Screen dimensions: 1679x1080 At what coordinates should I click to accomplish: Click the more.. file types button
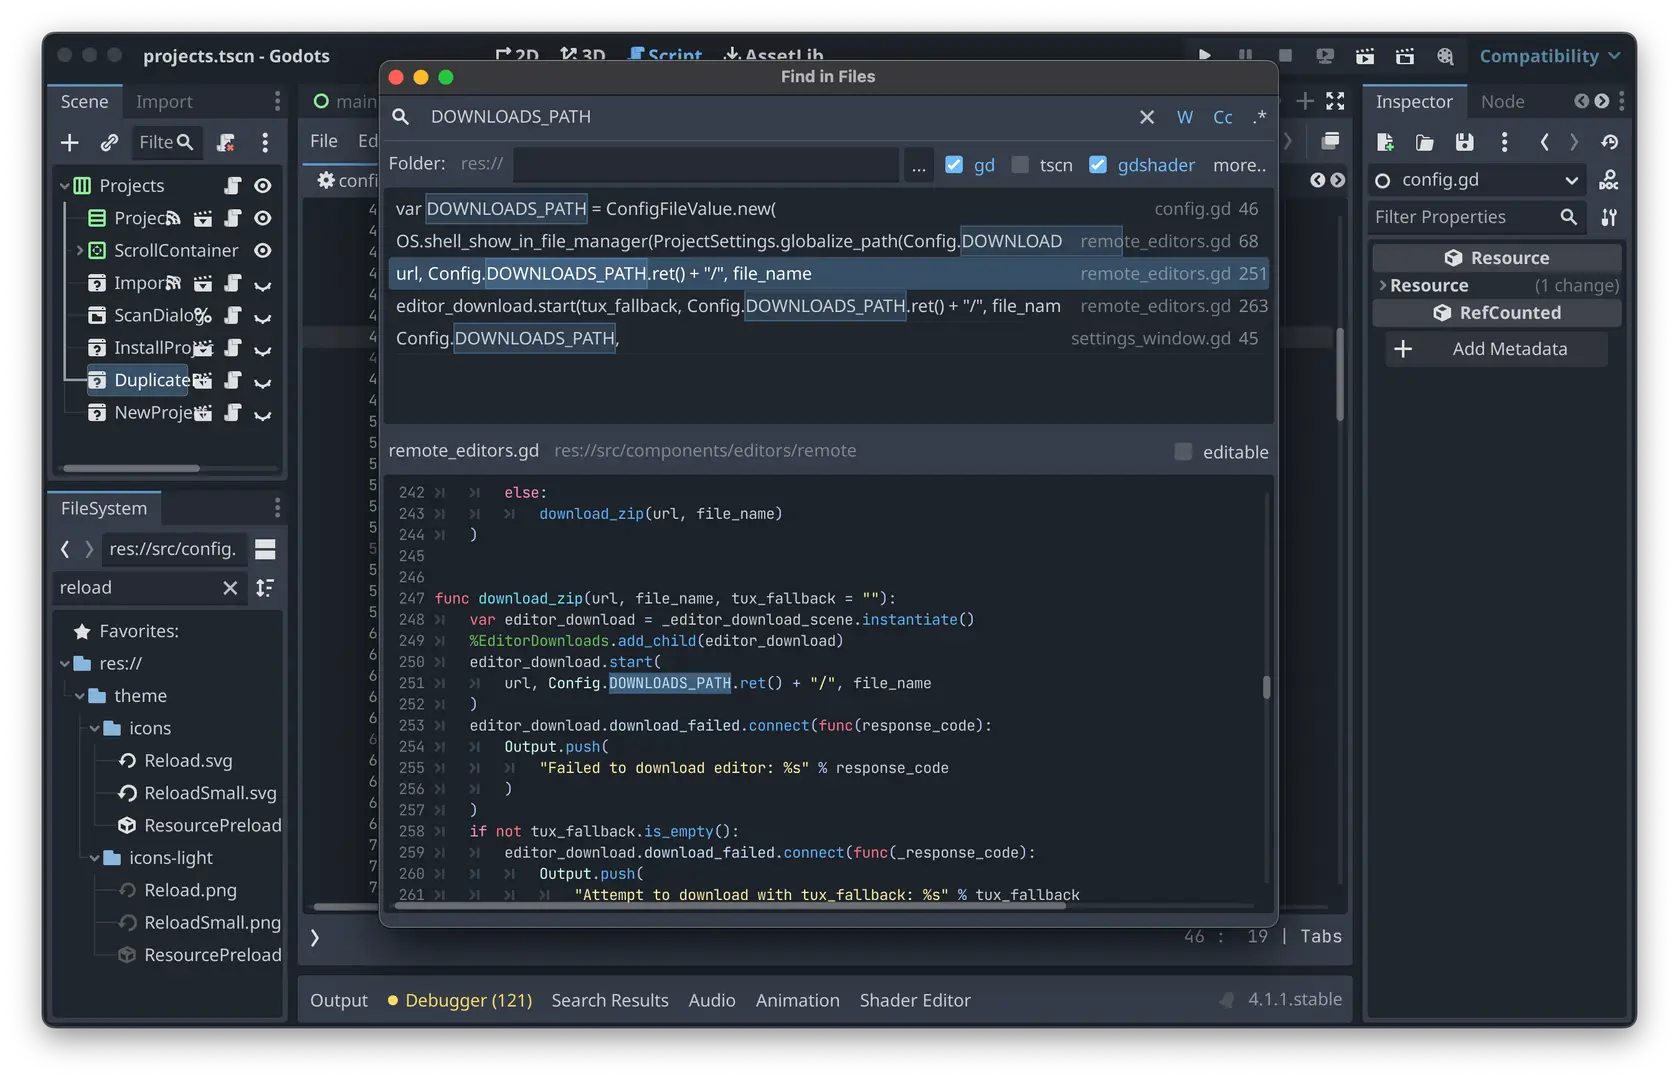[x=1239, y=165]
